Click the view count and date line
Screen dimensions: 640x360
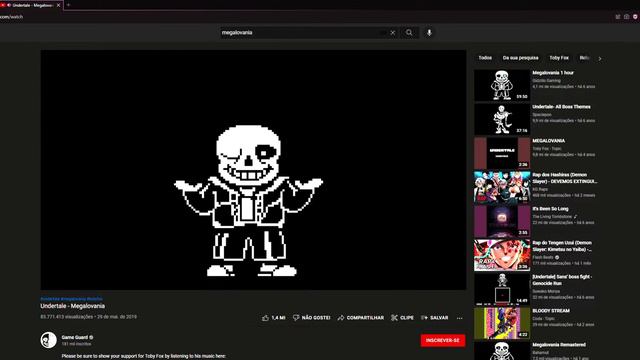click(x=89, y=317)
